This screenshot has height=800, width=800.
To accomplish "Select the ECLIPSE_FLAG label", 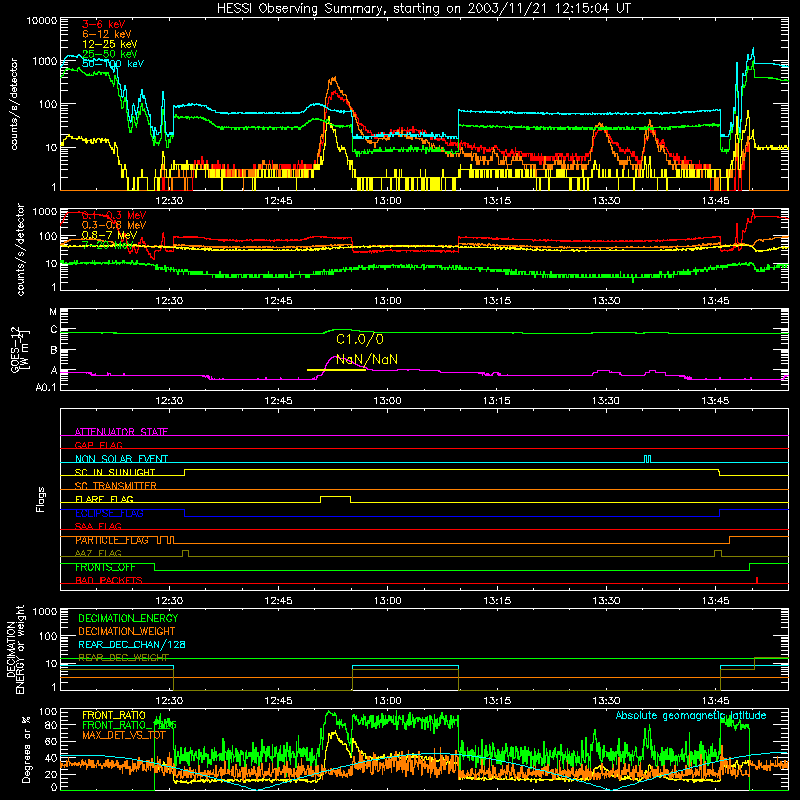I will pos(109,513).
